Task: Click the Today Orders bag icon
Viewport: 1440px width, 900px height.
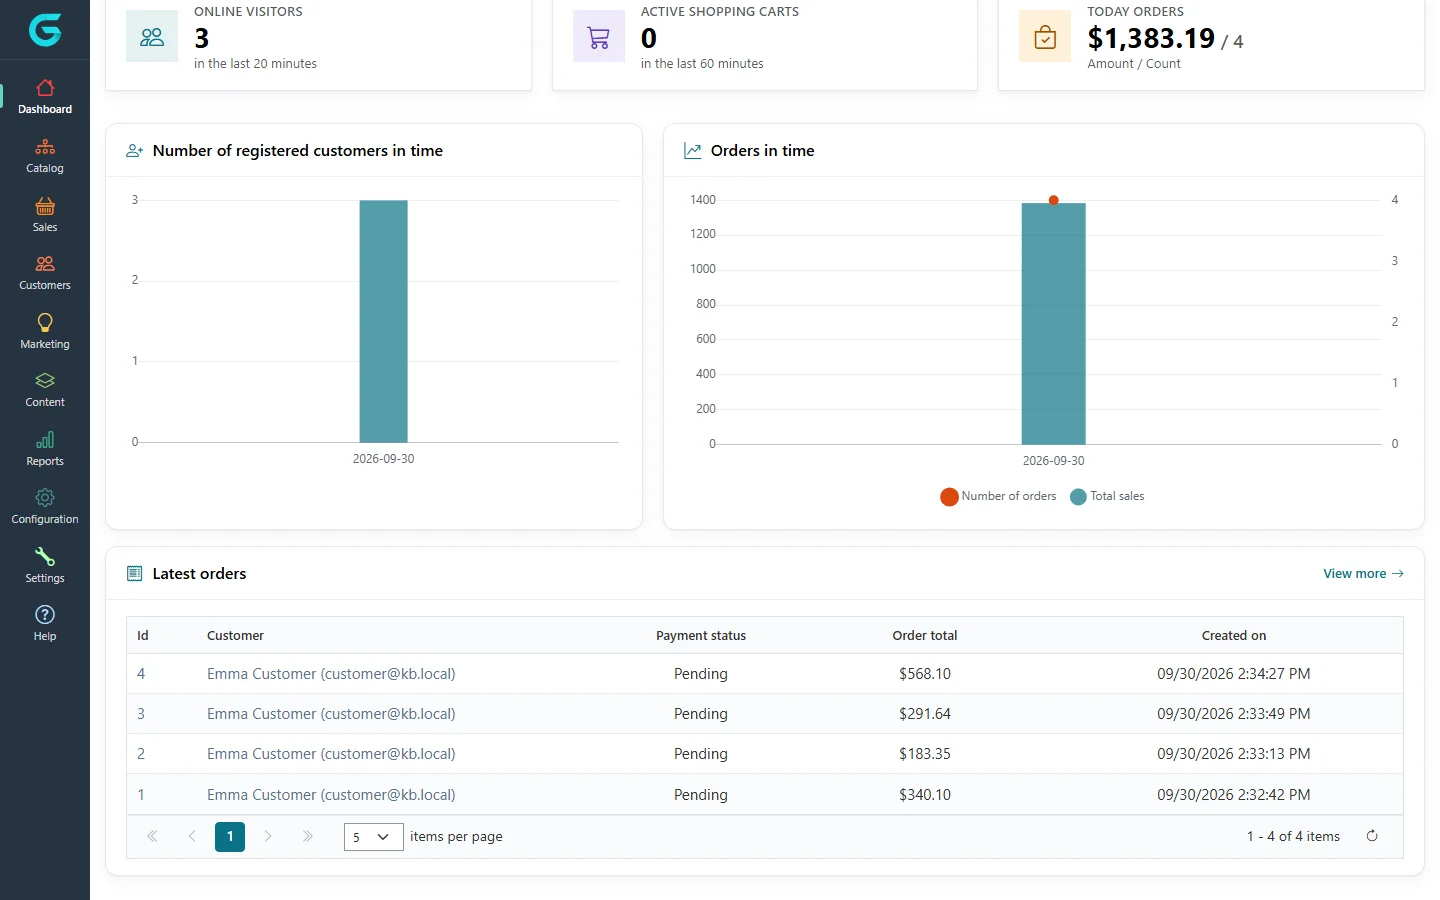Action: pyautogui.click(x=1045, y=37)
